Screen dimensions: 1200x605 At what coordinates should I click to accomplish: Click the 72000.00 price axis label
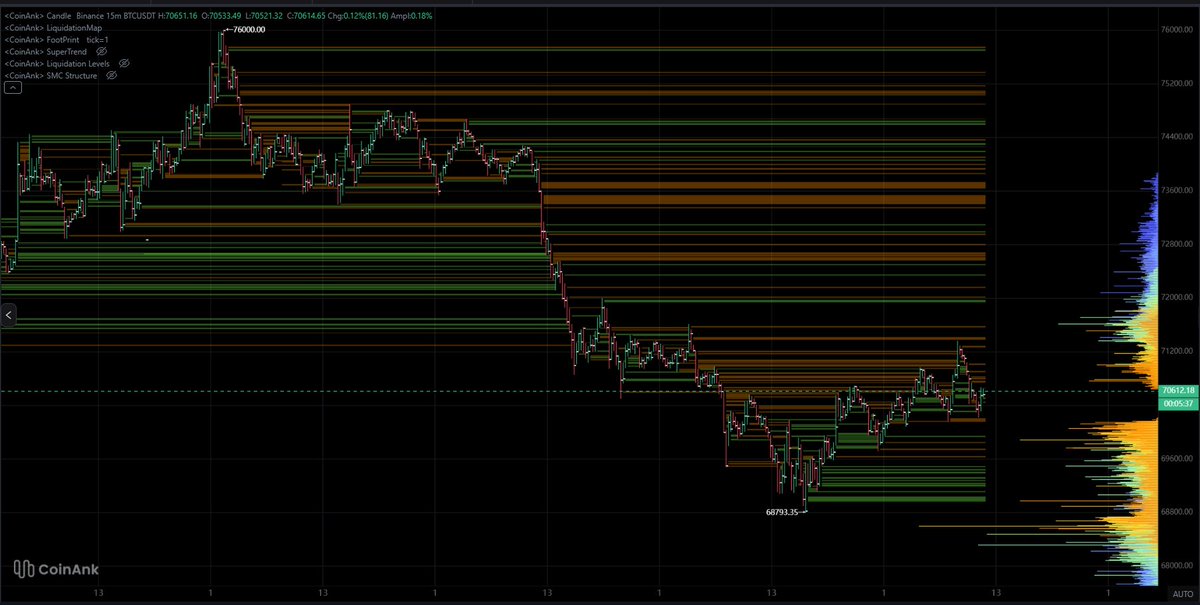(x=1176, y=298)
